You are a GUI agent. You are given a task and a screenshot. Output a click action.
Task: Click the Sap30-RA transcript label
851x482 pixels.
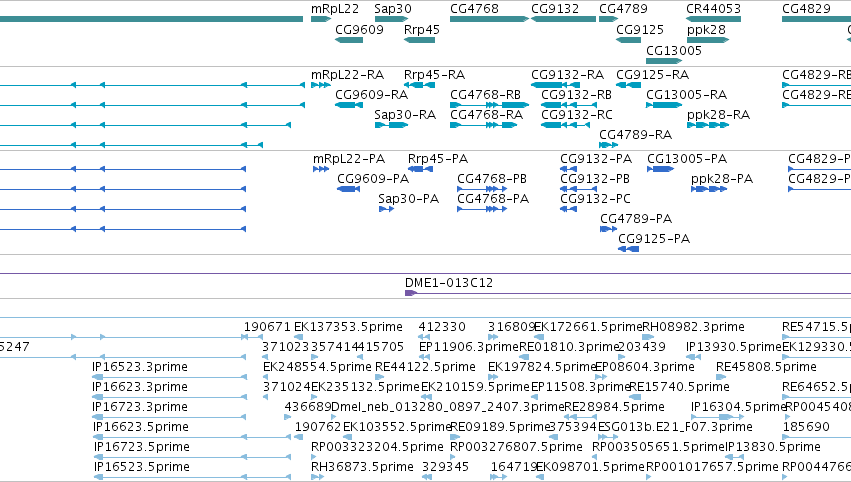pos(405,115)
